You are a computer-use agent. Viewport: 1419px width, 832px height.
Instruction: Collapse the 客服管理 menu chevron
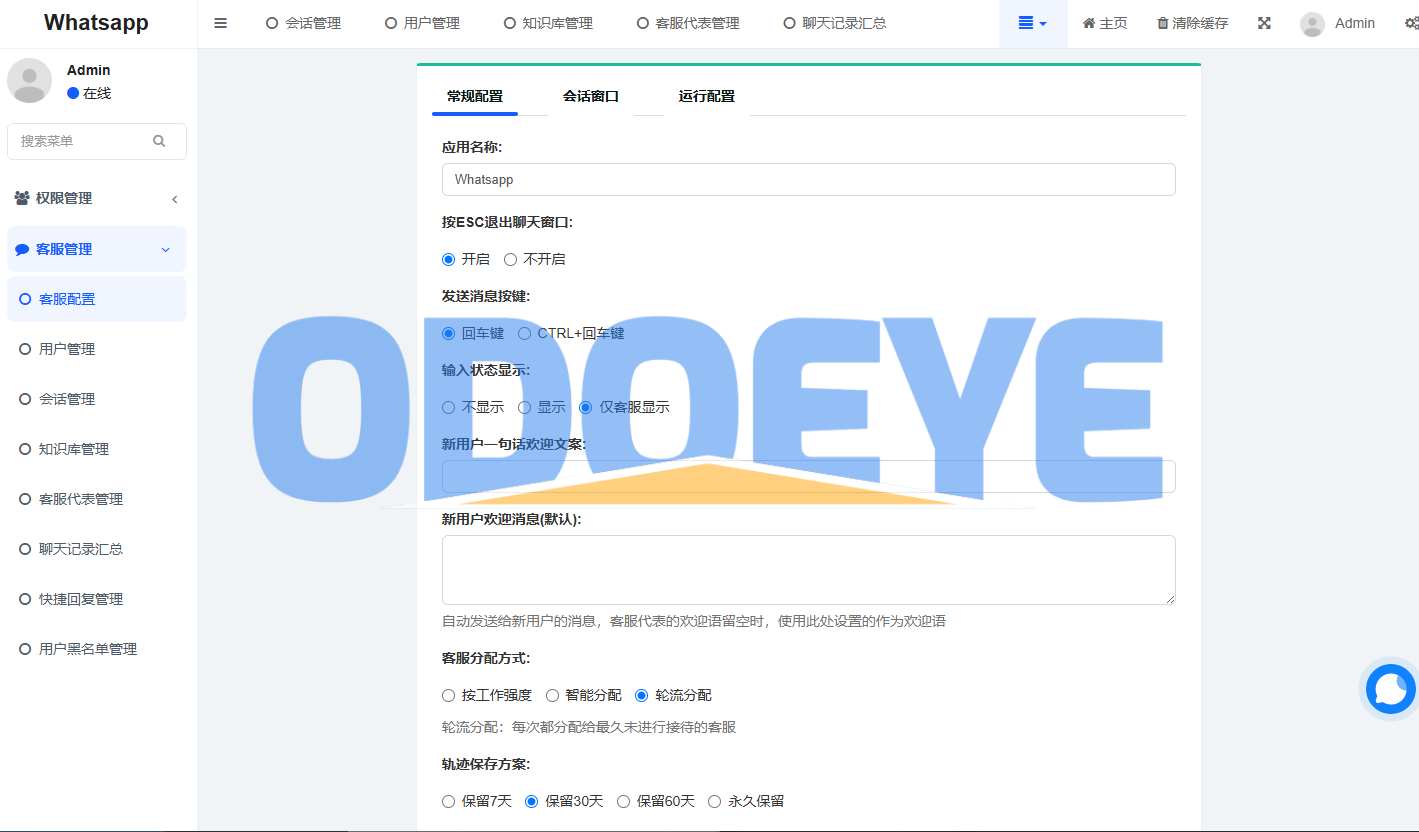point(166,249)
